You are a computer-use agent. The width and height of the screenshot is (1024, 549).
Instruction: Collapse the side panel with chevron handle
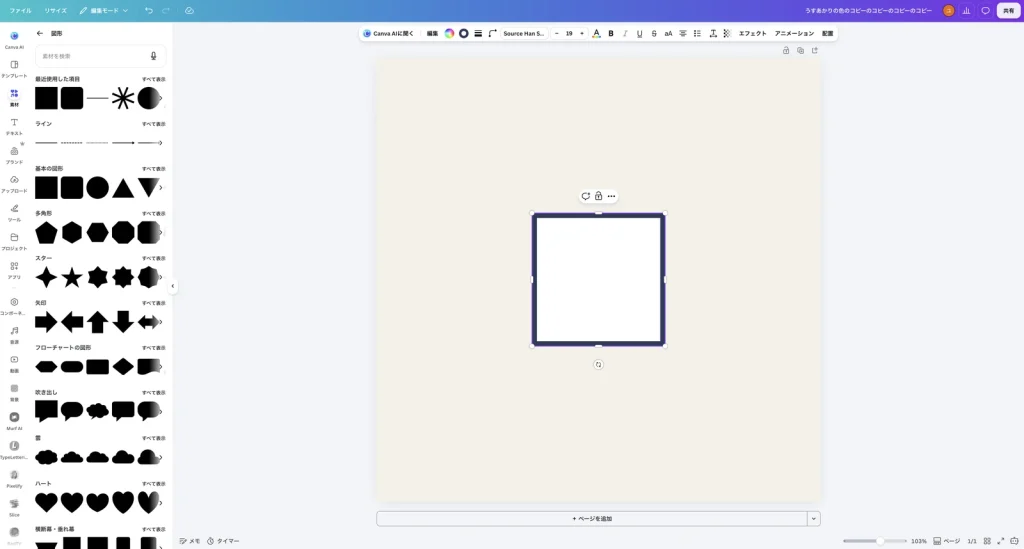(172, 286)
